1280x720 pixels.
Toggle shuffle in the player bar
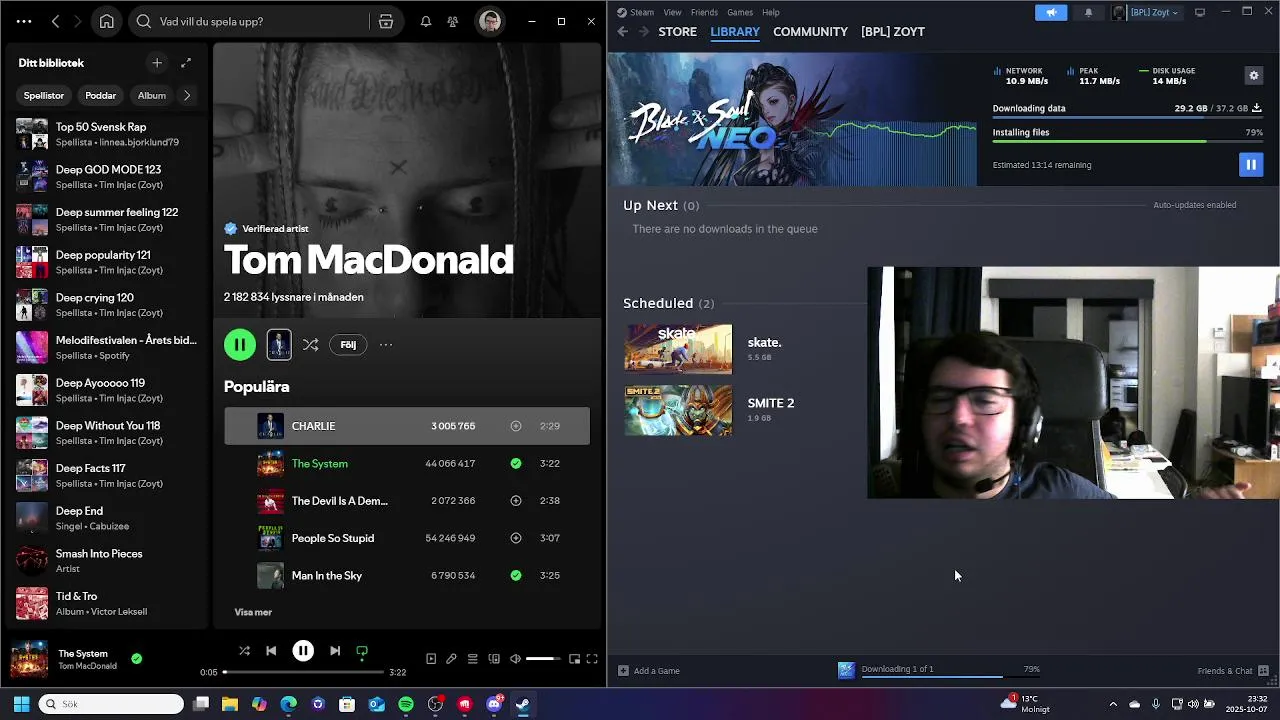(x=244, y=651)
